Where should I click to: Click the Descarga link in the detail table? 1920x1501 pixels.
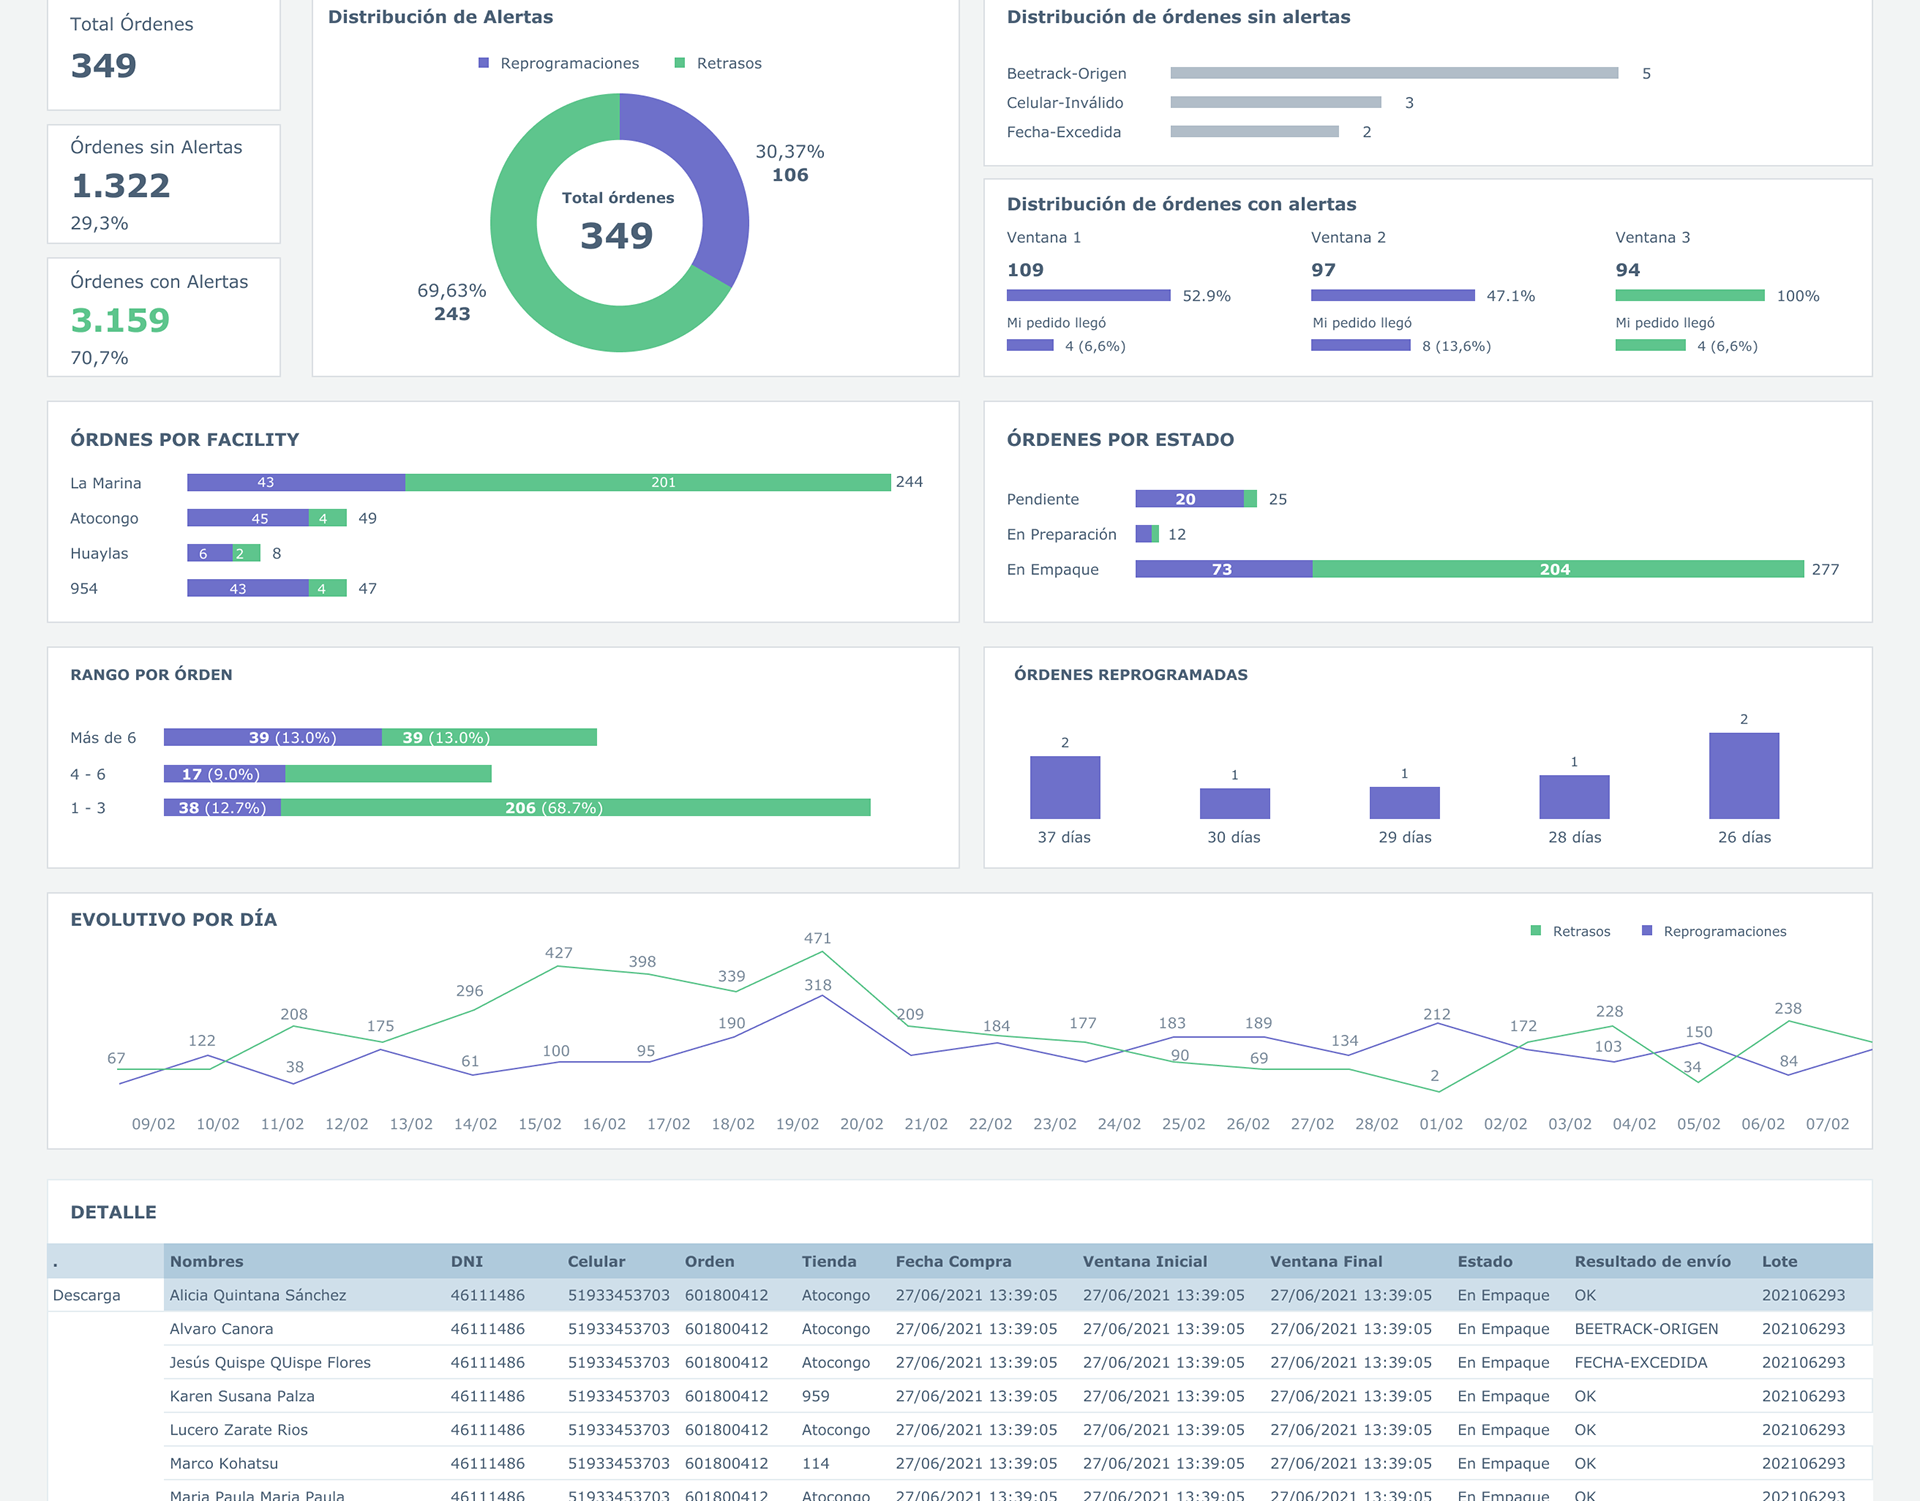87,1295
